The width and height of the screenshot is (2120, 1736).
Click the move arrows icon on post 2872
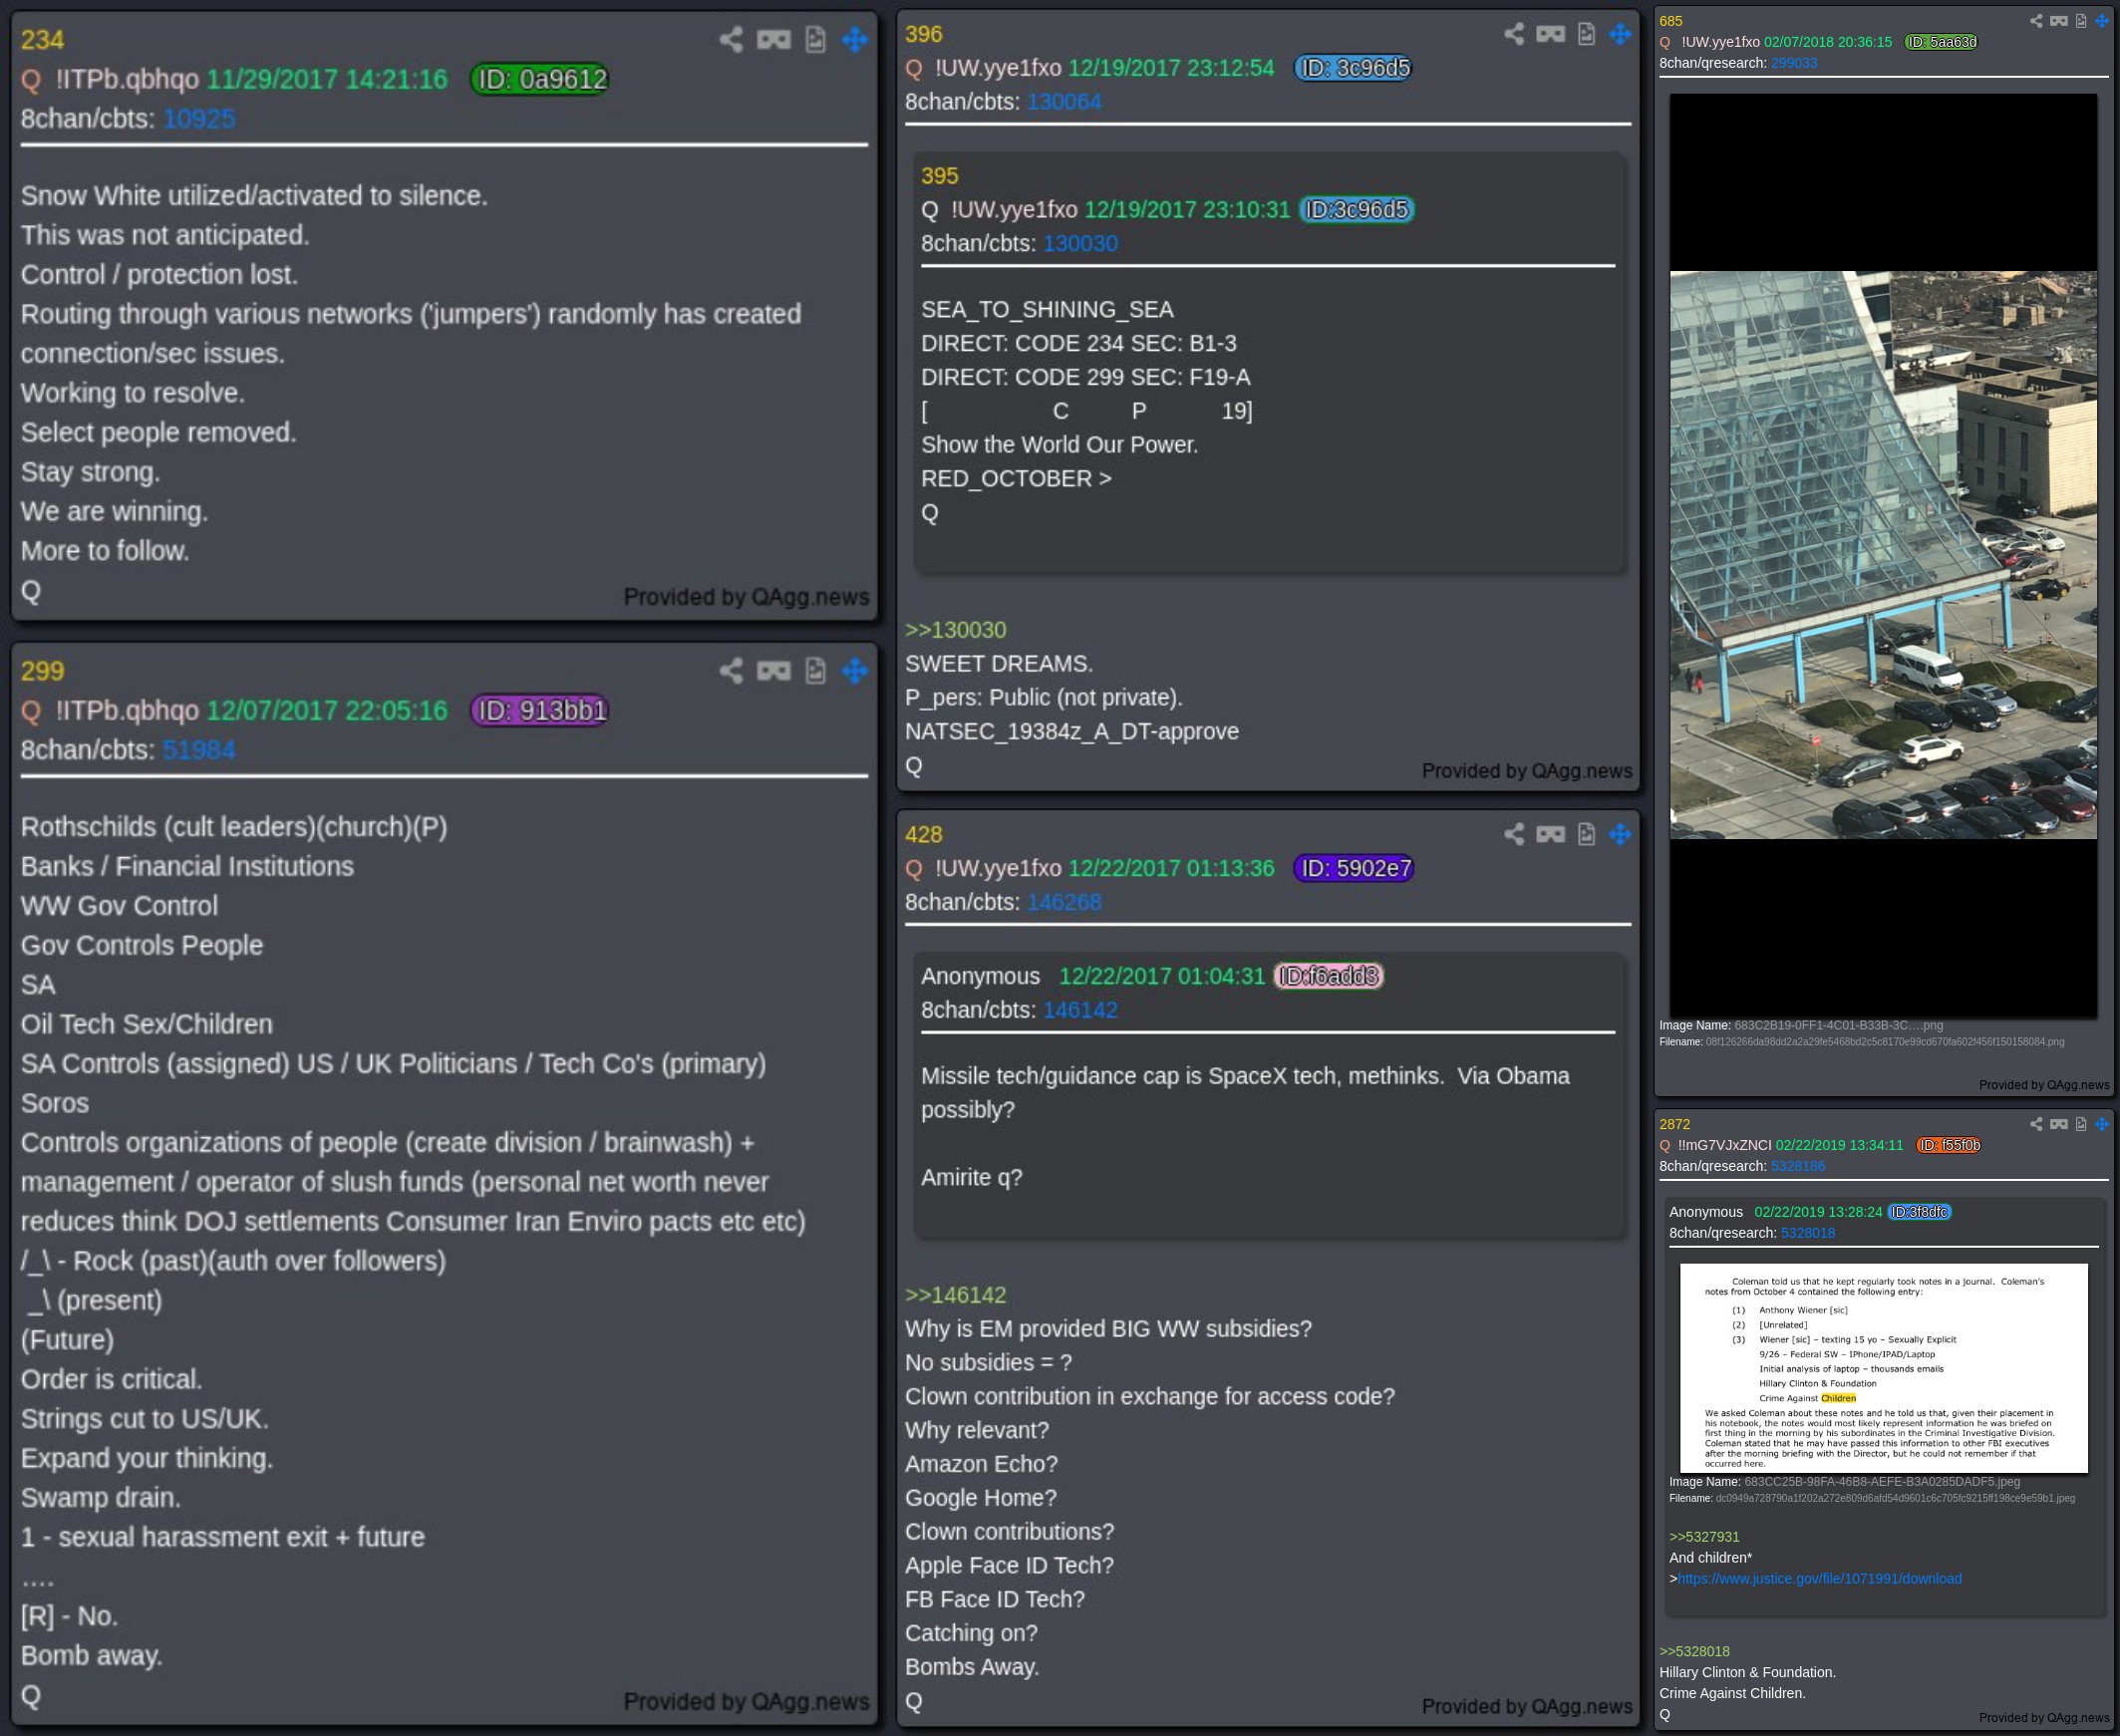(x=2102, y=1124)
